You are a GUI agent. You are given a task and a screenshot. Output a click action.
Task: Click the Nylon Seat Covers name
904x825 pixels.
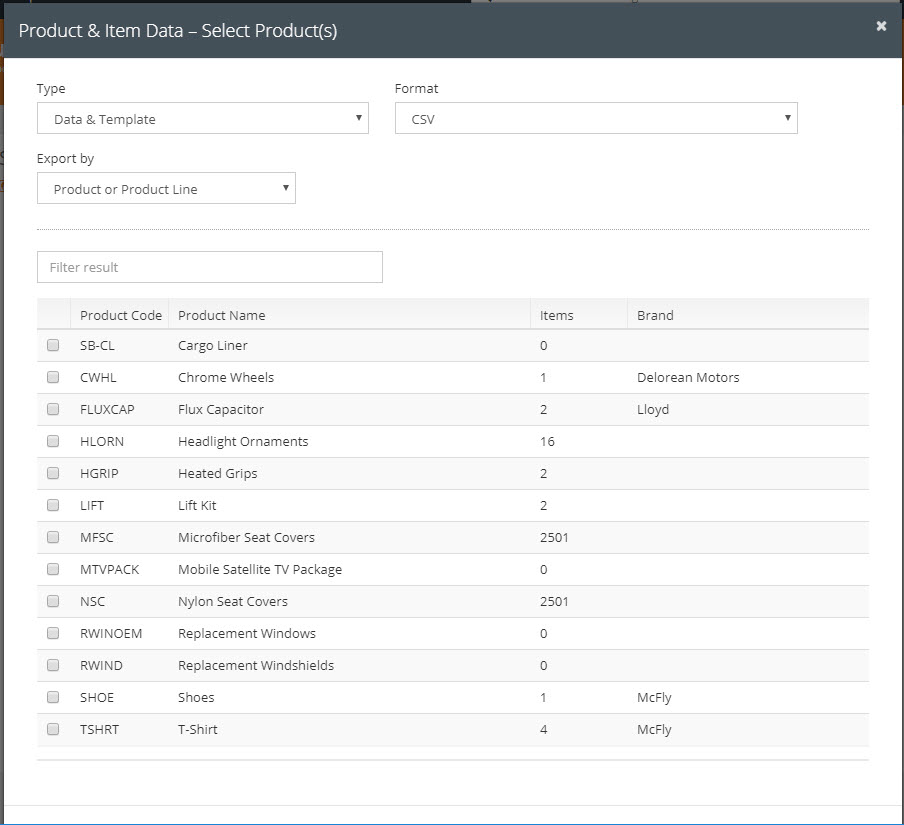[x=232, y=601]
